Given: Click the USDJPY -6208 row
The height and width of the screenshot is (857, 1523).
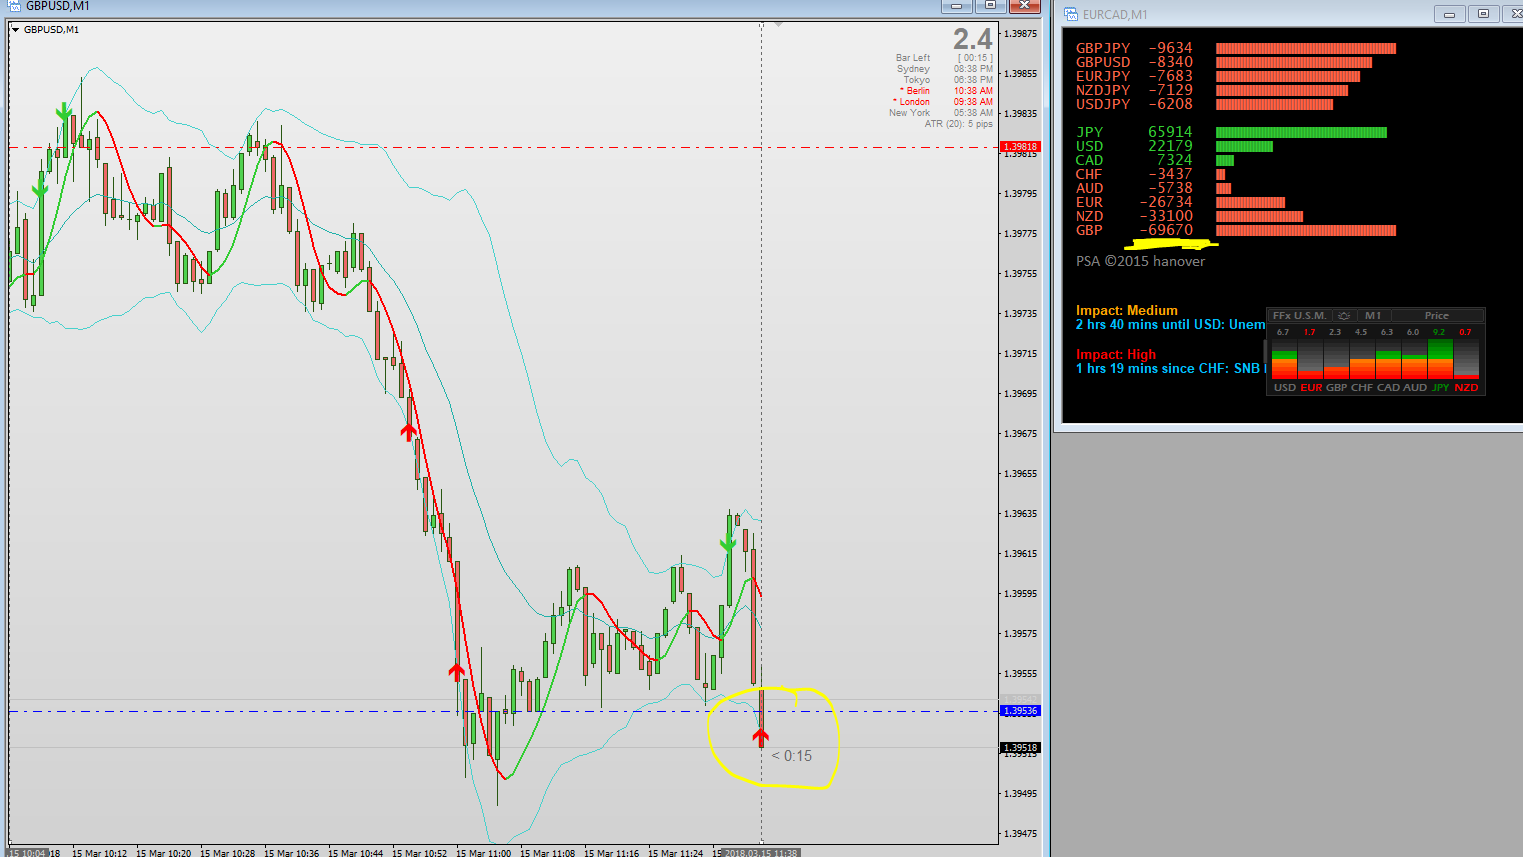Looking at the screenshot, I should 1204,104.
